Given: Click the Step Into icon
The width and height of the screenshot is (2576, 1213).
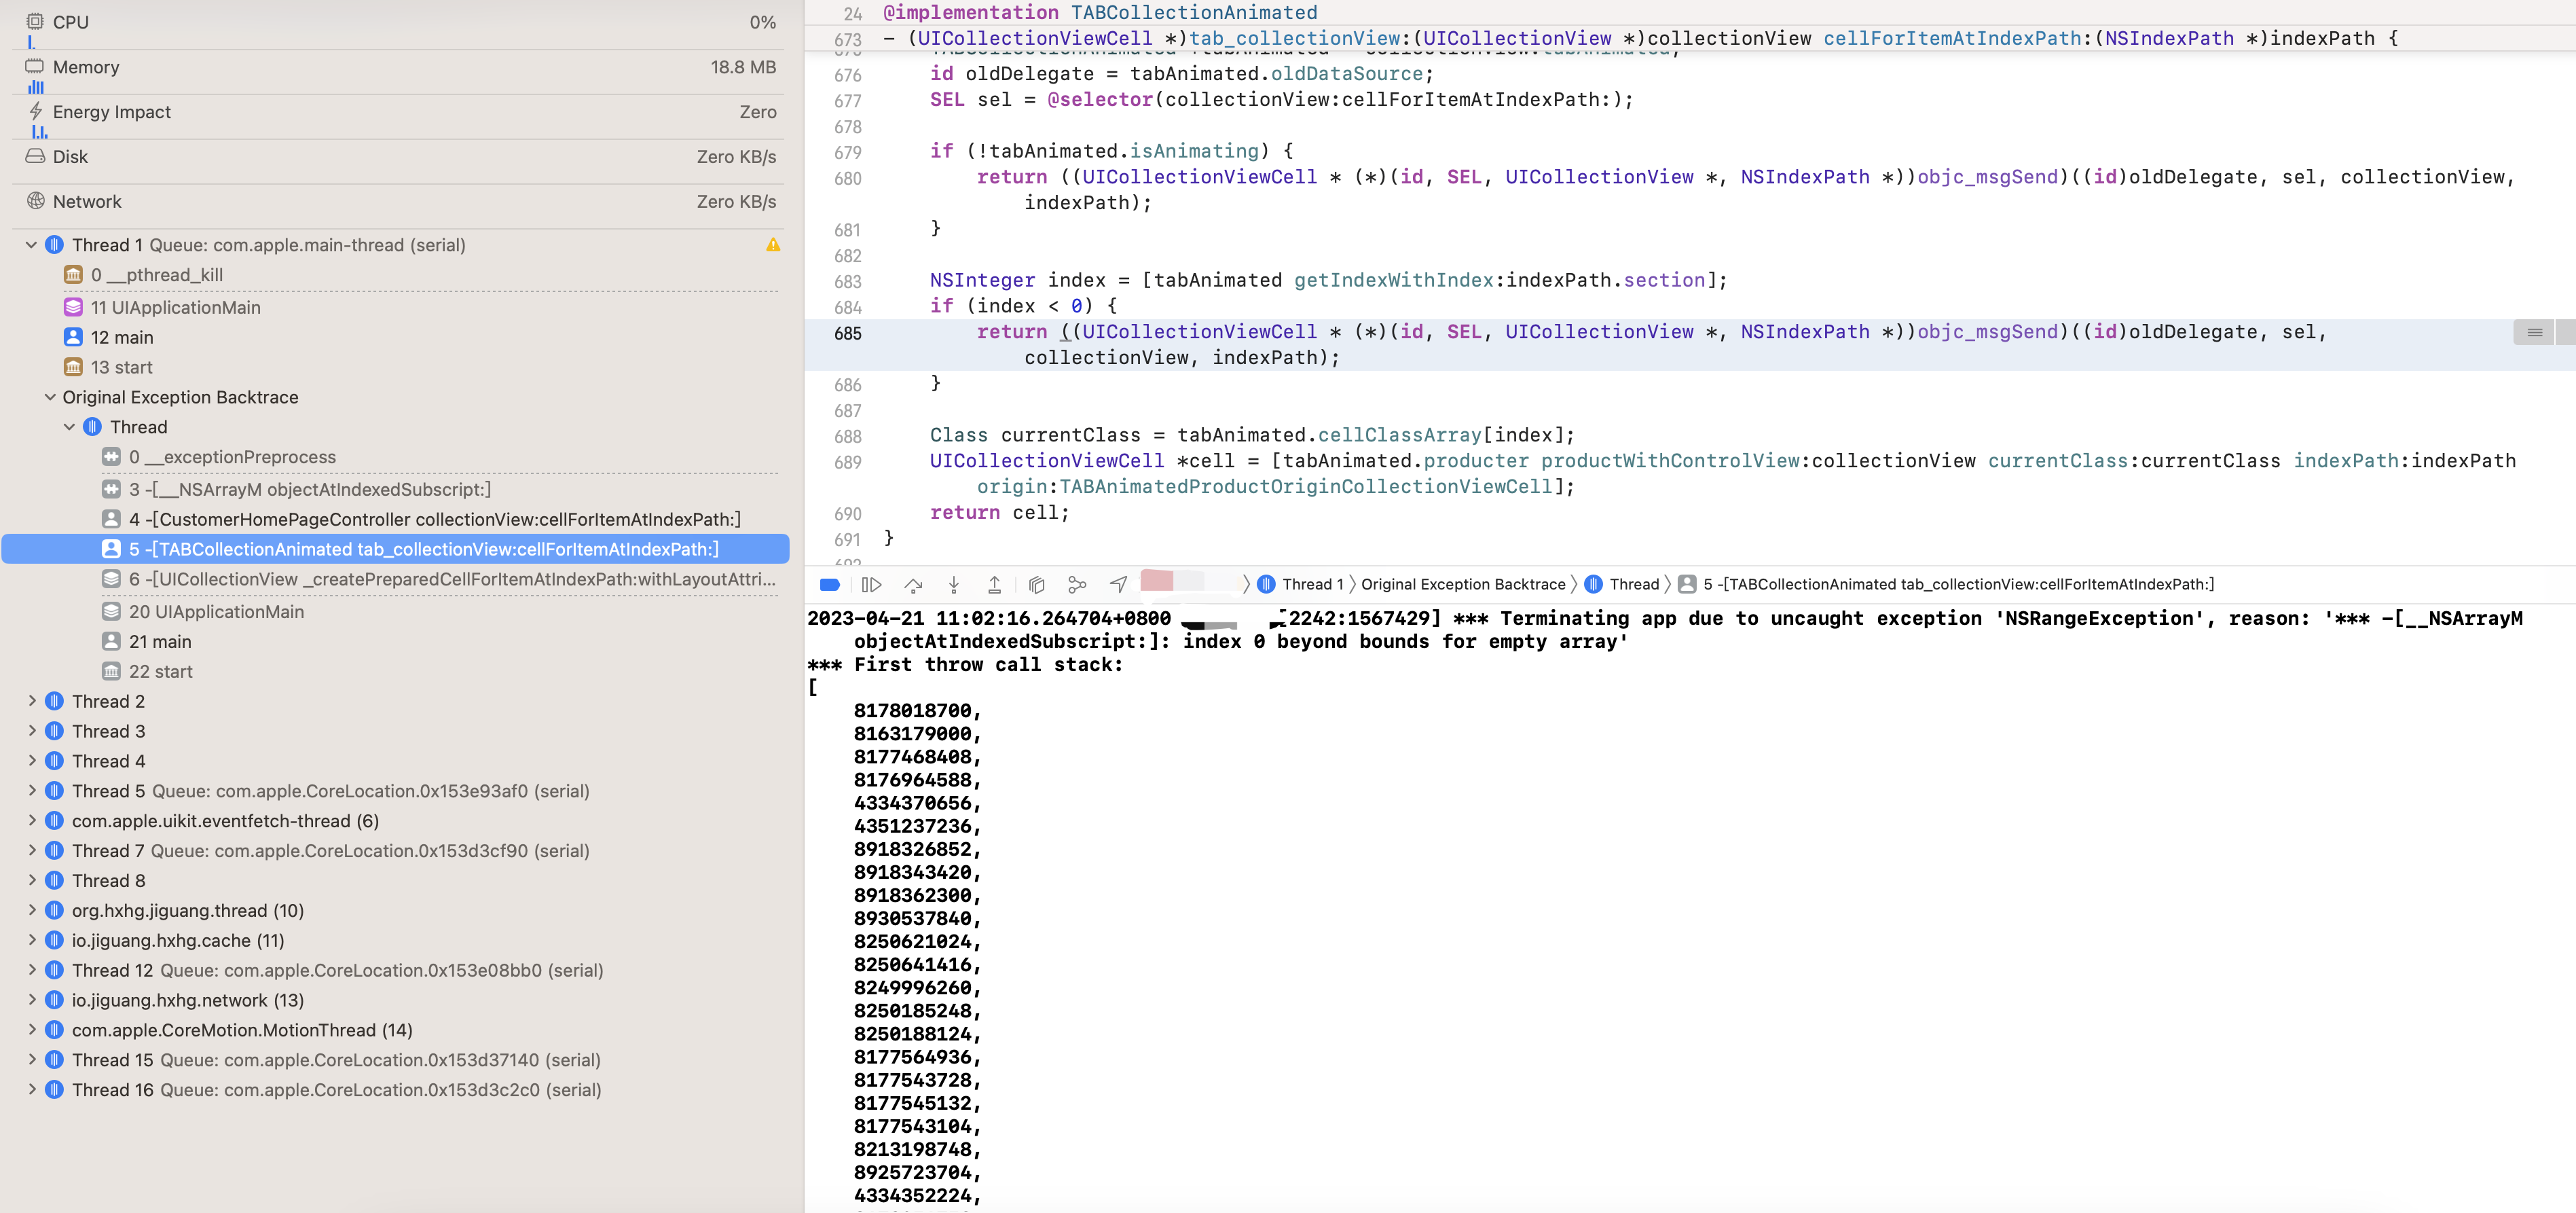Looking at the screenshot, I should 954,585.
